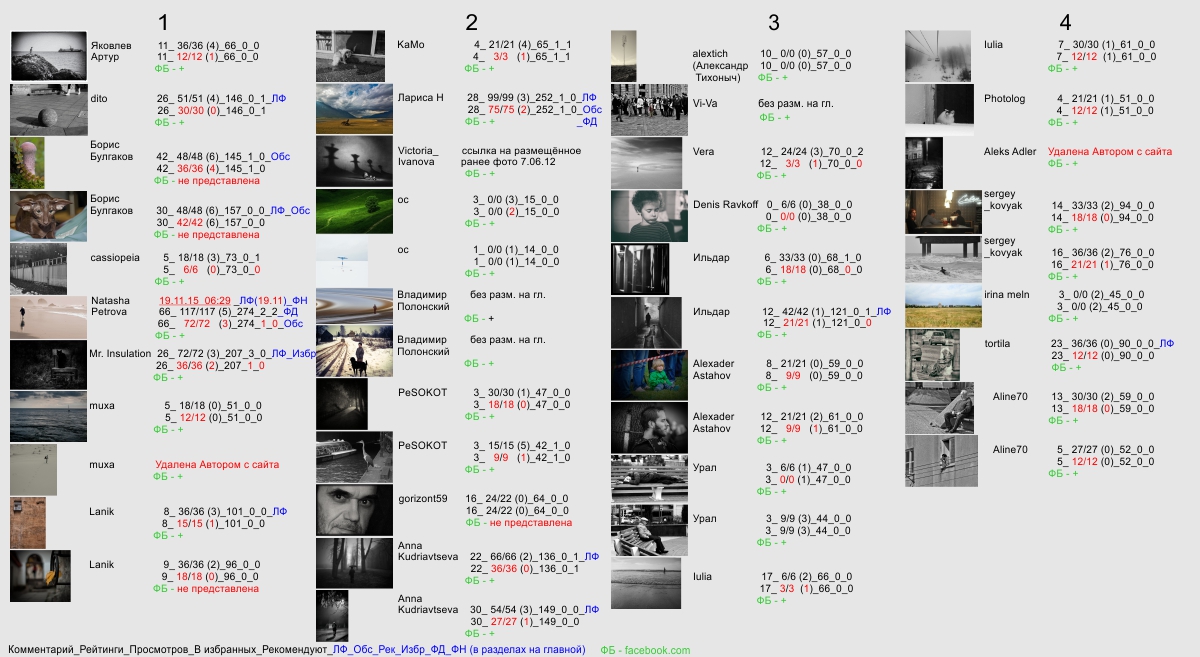Open irina meln's yellow field thumbnail

tap(943, 305)
